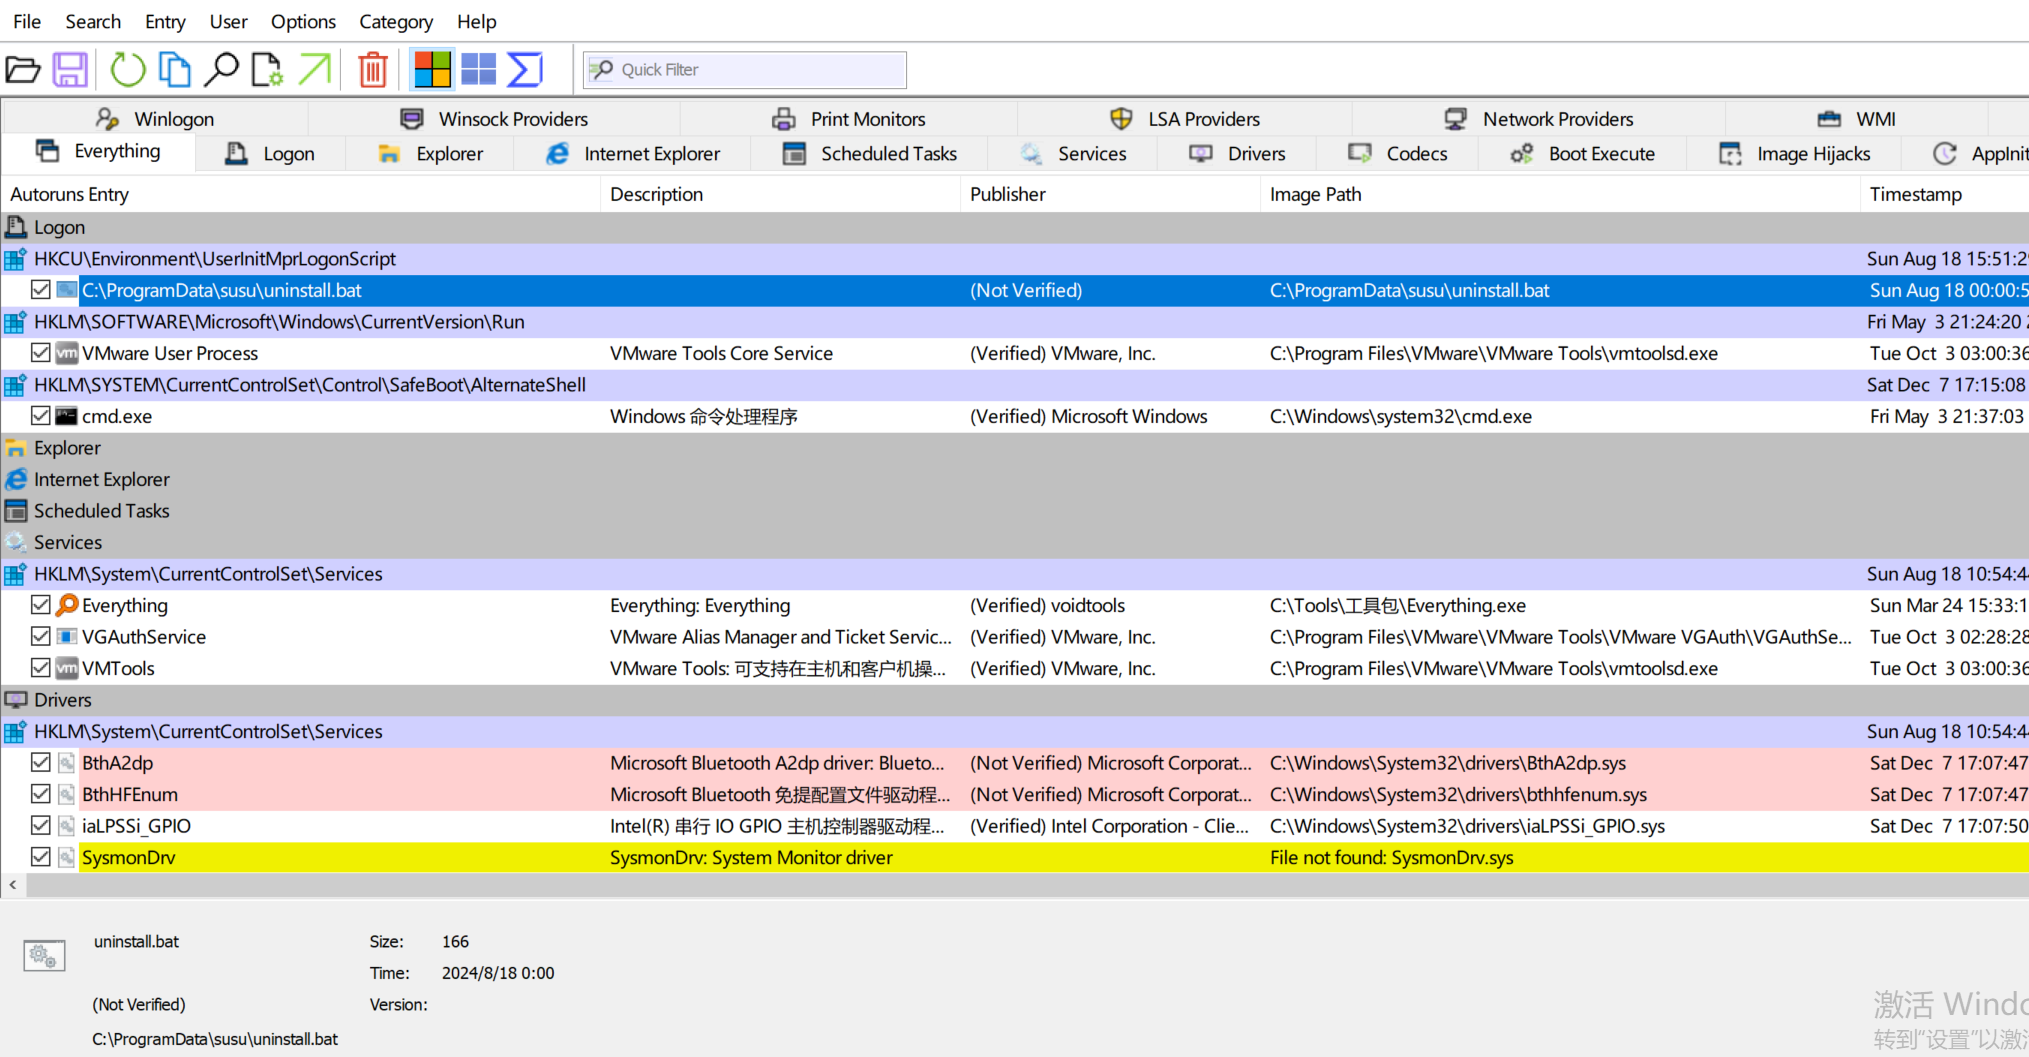The height and width of the screenshot is (1057, 2029).
Task: Click the horizontal scrollbar left arrow
Action: [x=13, y=885]
